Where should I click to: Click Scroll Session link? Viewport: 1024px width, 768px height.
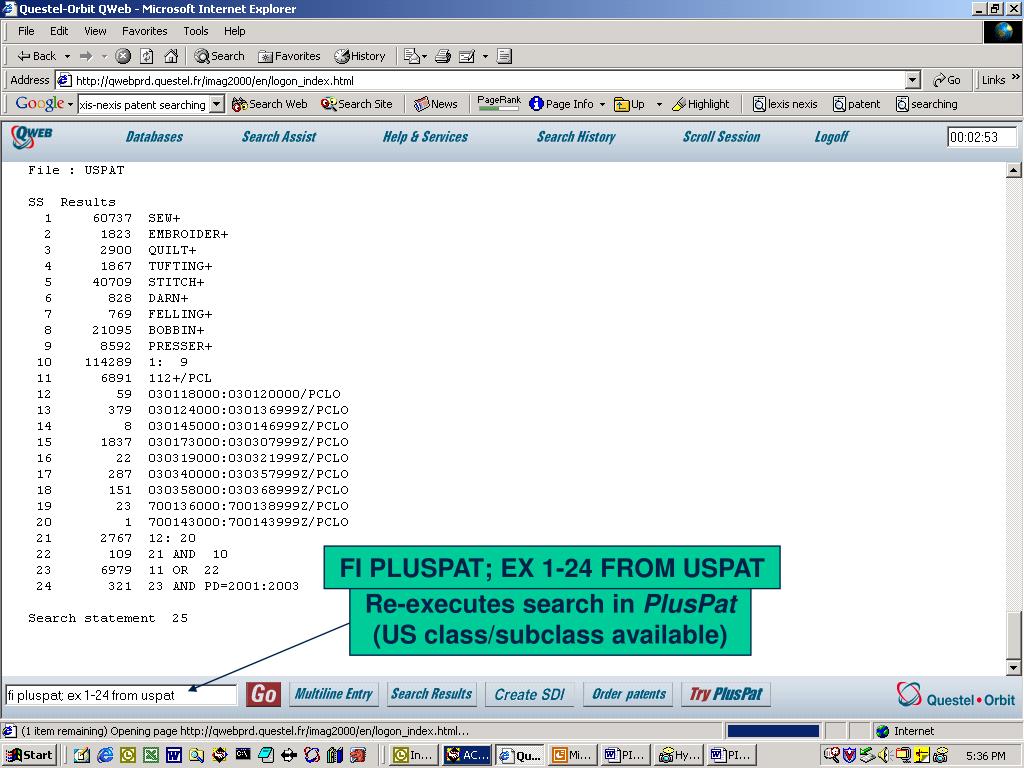coord(721,137)
